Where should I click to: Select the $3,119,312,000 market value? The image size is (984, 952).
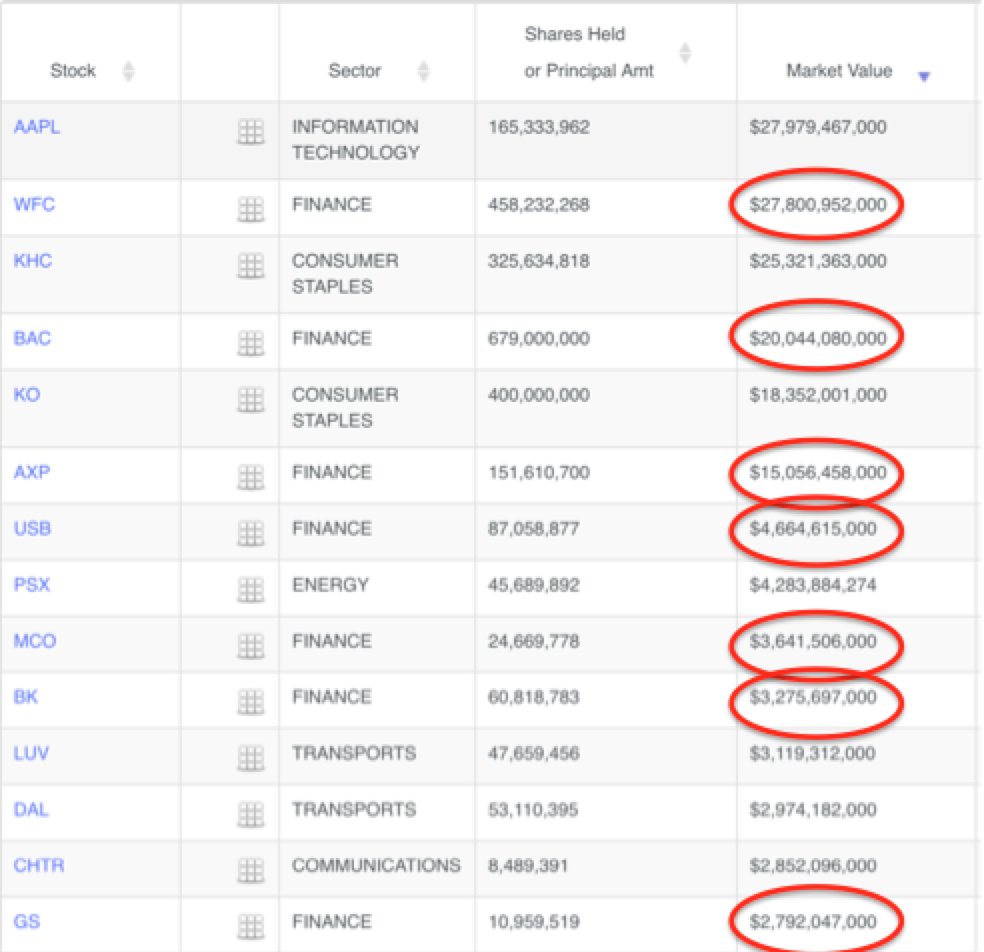click(x=813, y=753)
